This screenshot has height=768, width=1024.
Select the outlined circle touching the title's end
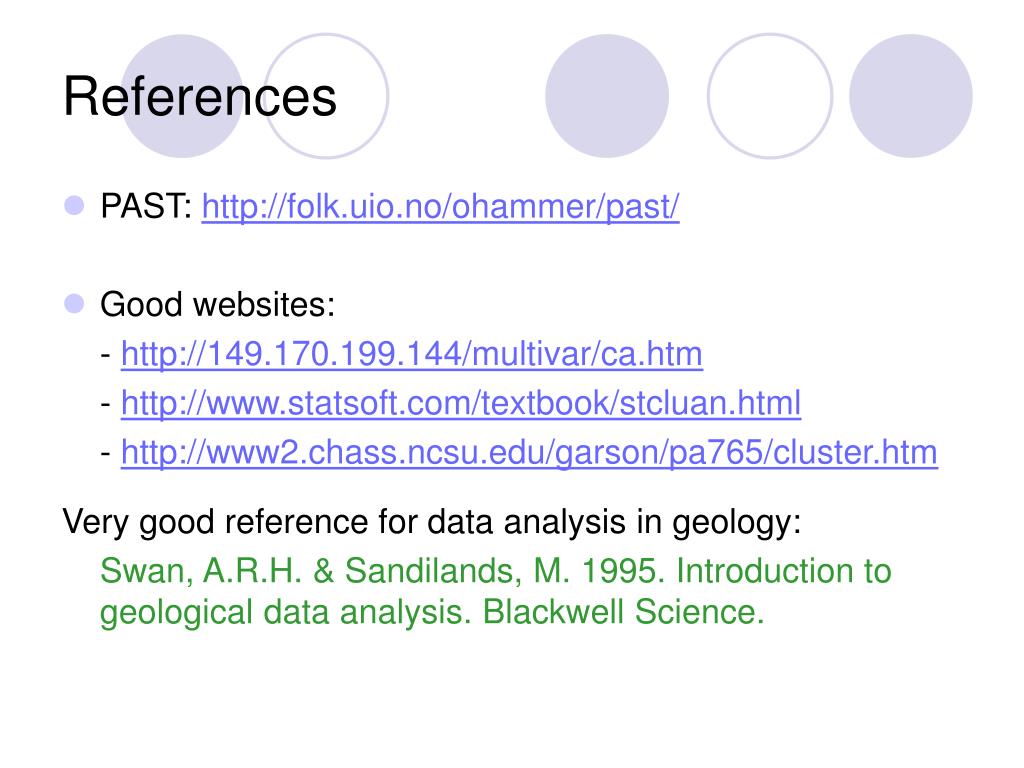coord(326,96)
